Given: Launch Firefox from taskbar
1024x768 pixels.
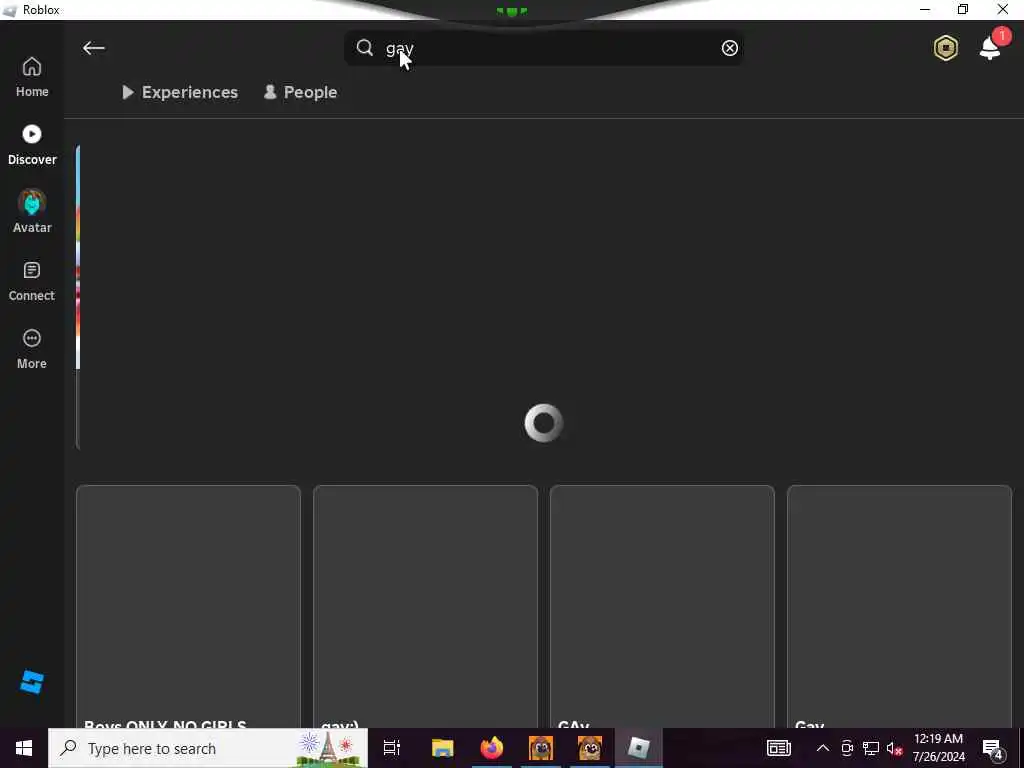Looking at the screenshot, I should (492, 748).
